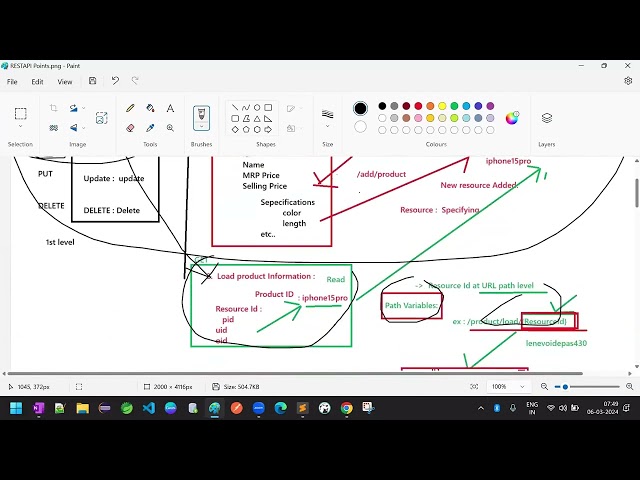This screenshot has width=640, height=480.
Task: Expand the Flip options arrow
Action: [84, 128]
